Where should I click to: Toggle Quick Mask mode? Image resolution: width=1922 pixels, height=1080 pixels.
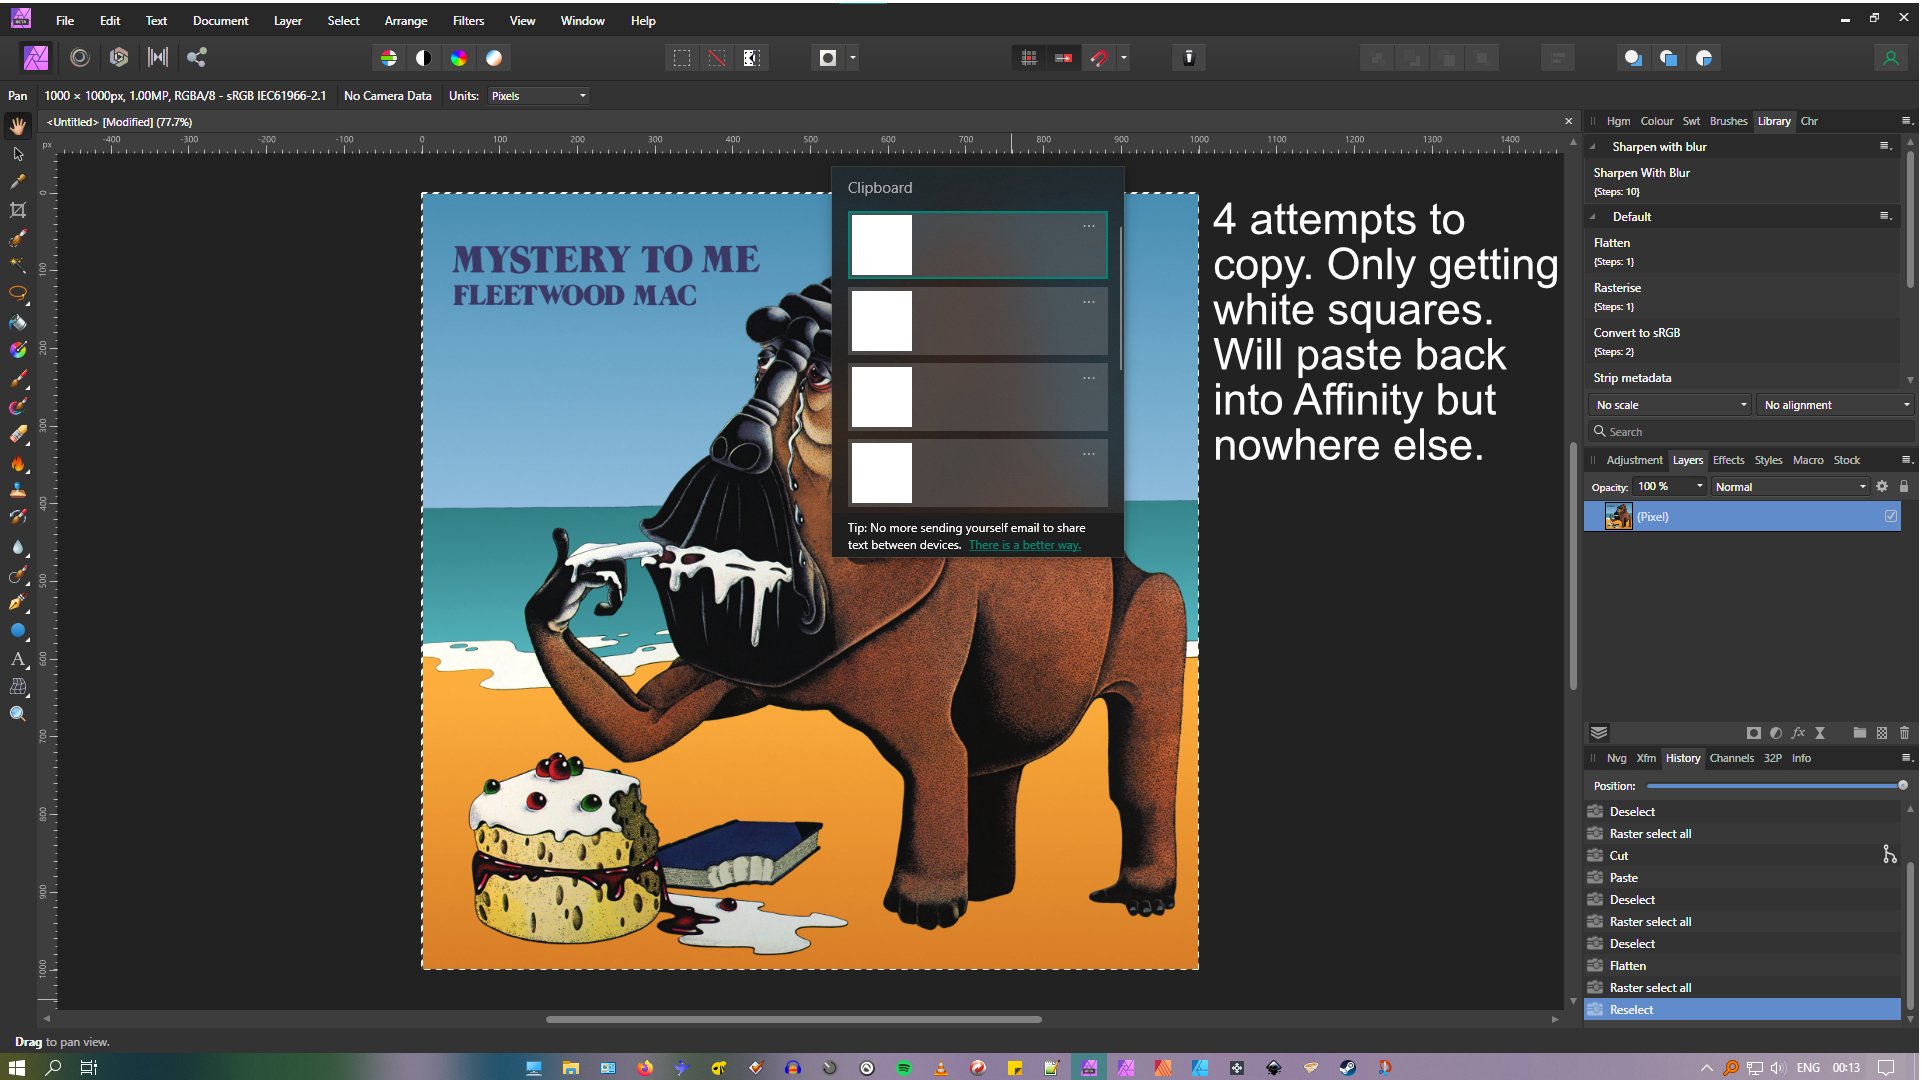click(x=828, y=58)
